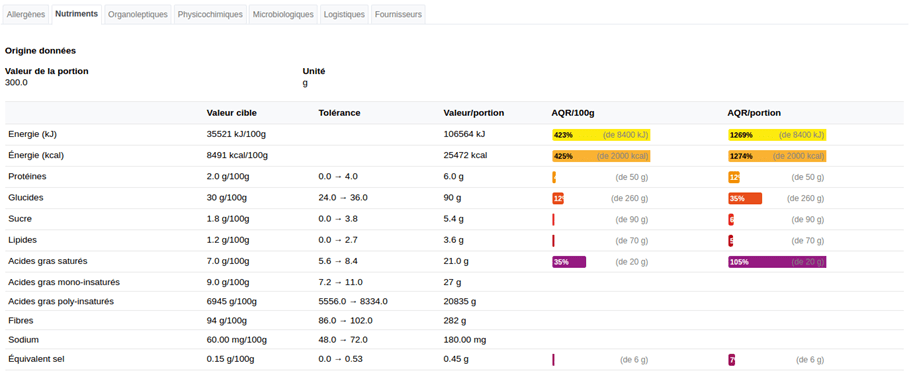Image resolution: width=915 pixels, height=375 pixels.
Task: Click the value 9.0 g/100g
Action: pyautogui.click(x=228, y=282)
